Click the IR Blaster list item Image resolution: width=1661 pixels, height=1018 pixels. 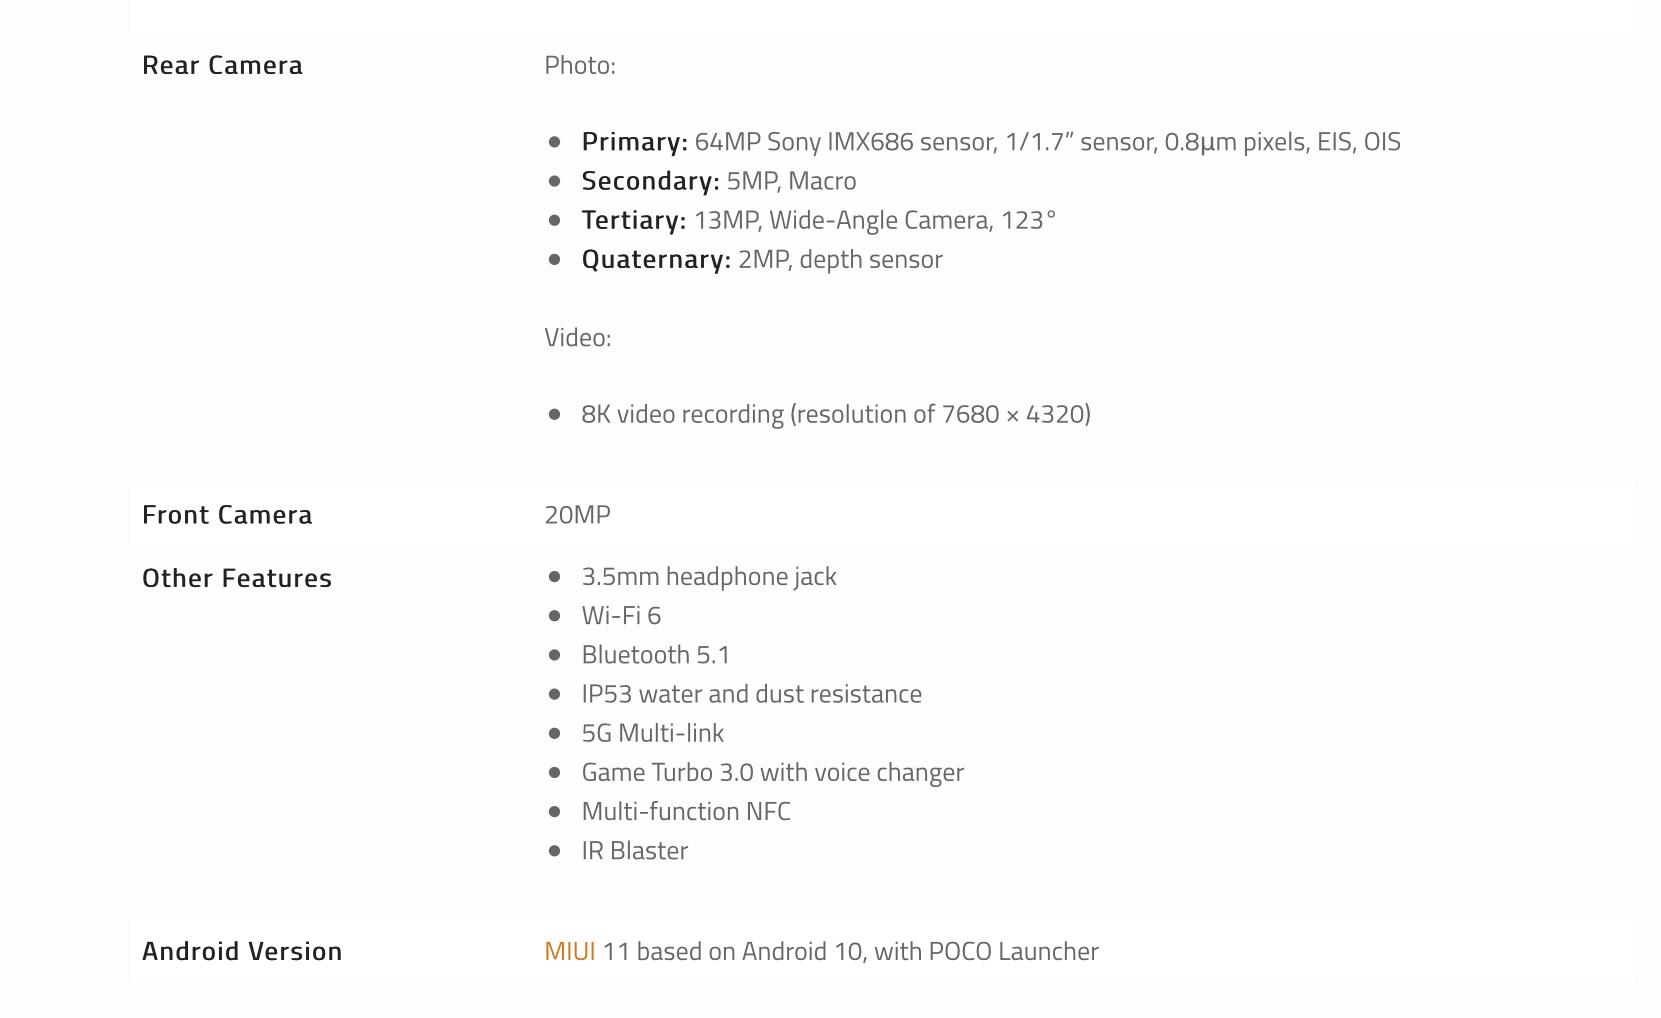tap(635, 851)
